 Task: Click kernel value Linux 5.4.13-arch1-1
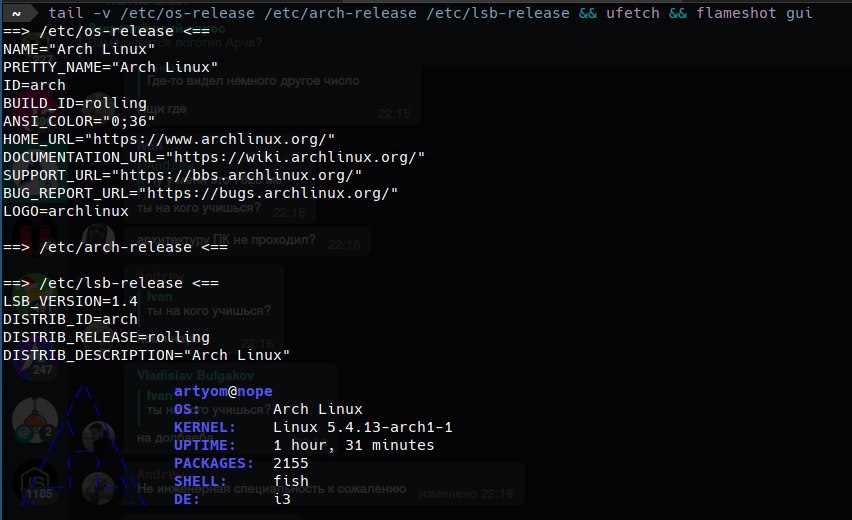point(362,427)
